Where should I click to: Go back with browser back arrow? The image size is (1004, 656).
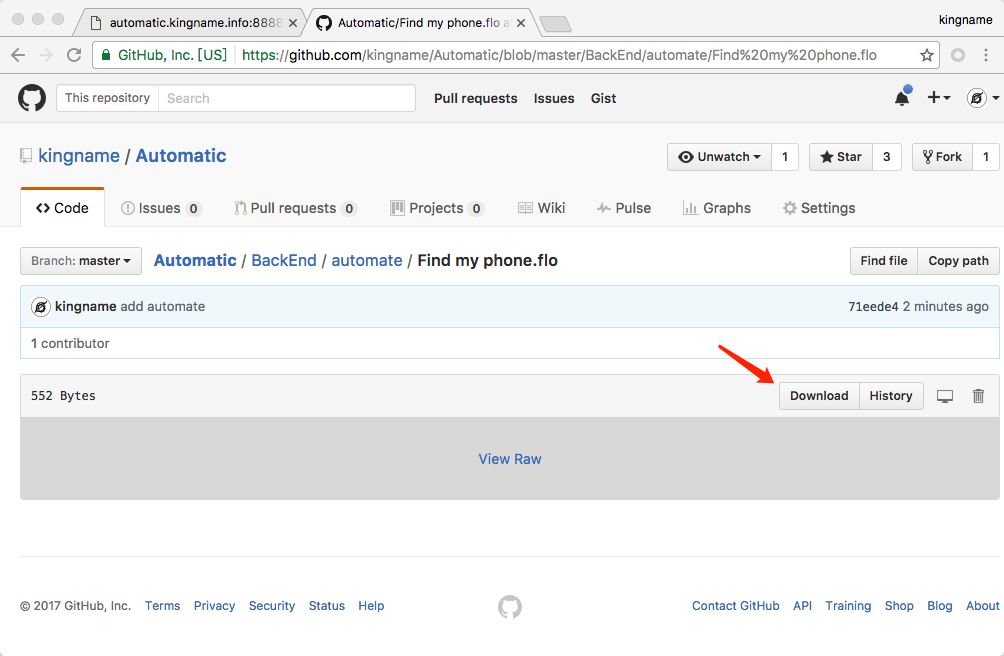[x=18, y=55]
